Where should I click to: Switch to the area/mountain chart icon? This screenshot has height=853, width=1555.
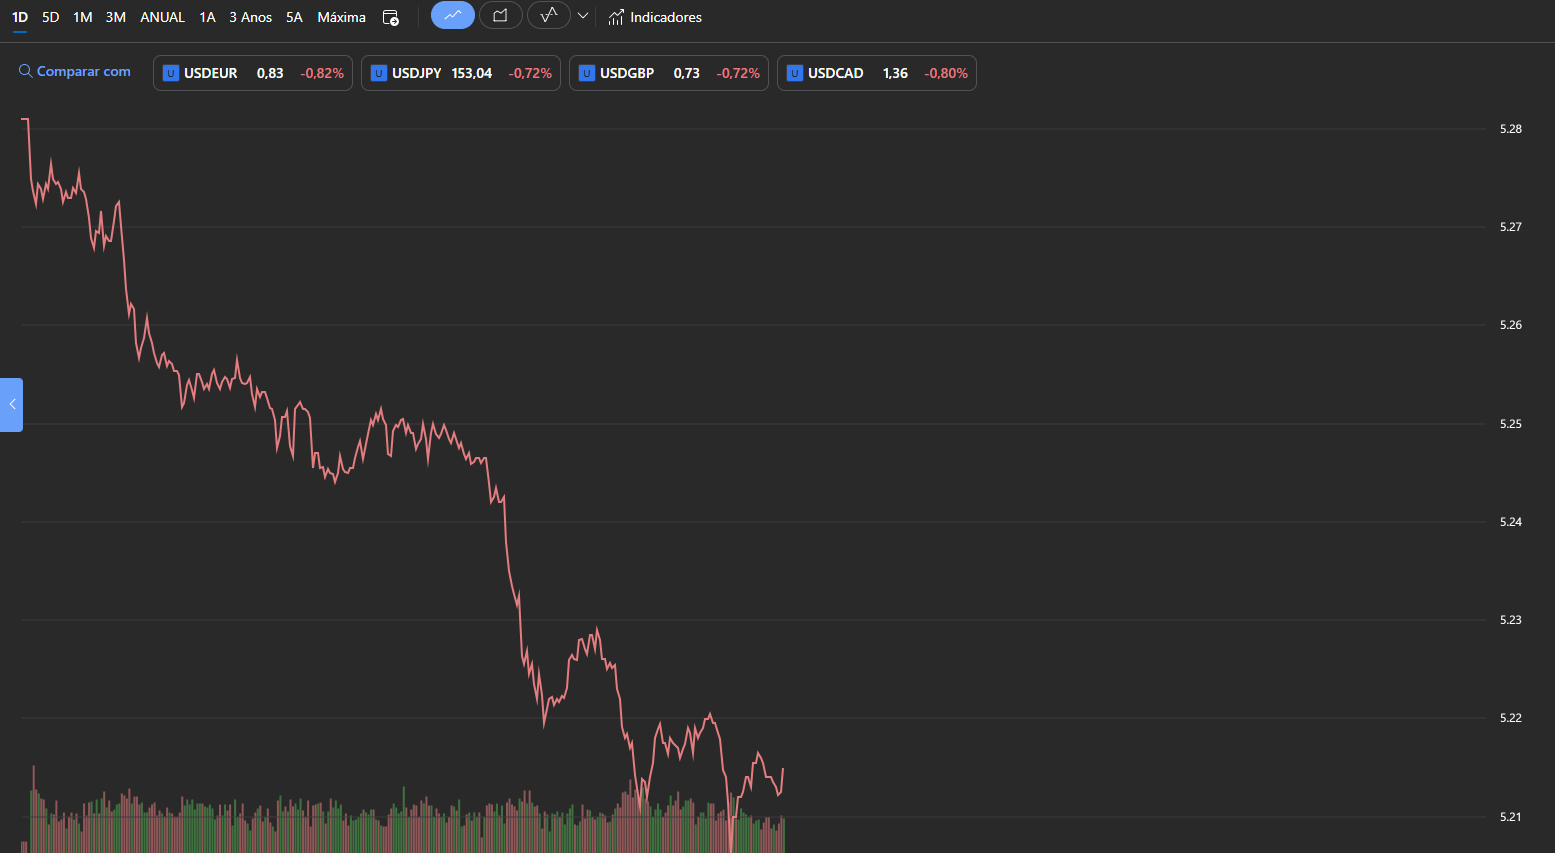(500, 15)
